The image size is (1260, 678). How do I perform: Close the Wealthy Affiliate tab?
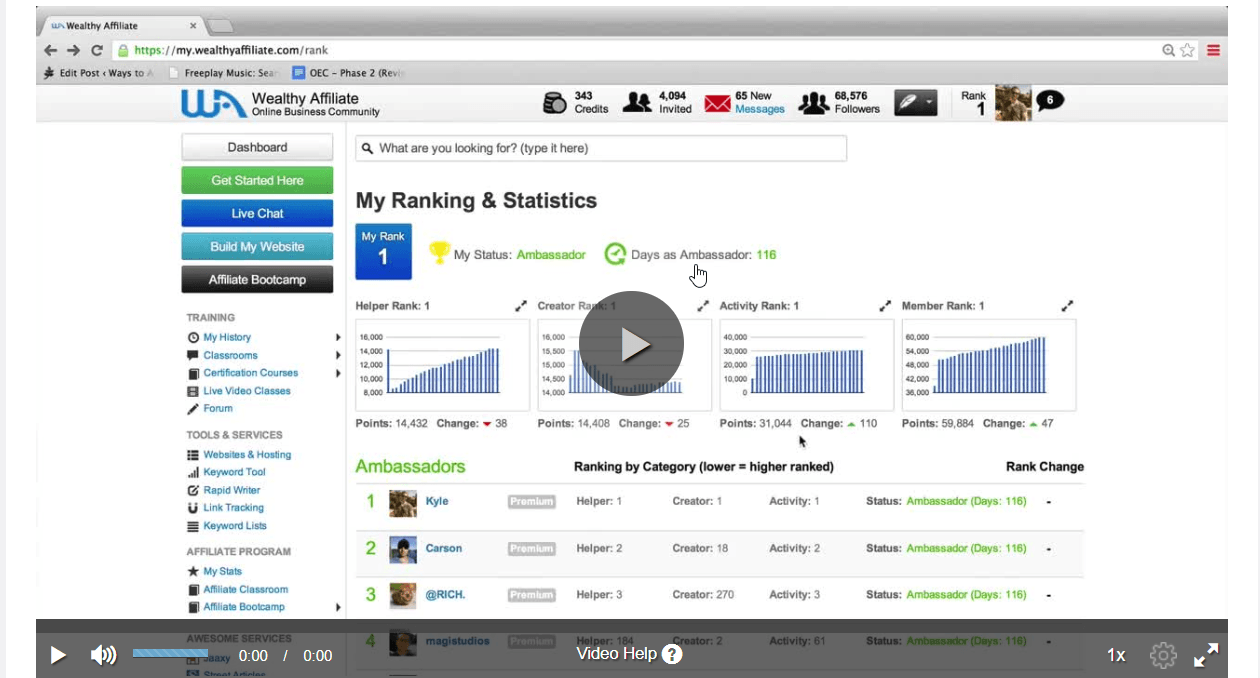click(x=193, y=26)
